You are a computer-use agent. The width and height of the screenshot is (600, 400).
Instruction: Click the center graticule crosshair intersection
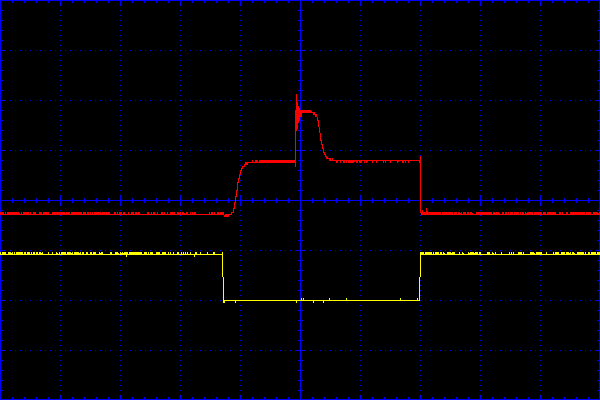pyautogui.click(x=301, y=201)
